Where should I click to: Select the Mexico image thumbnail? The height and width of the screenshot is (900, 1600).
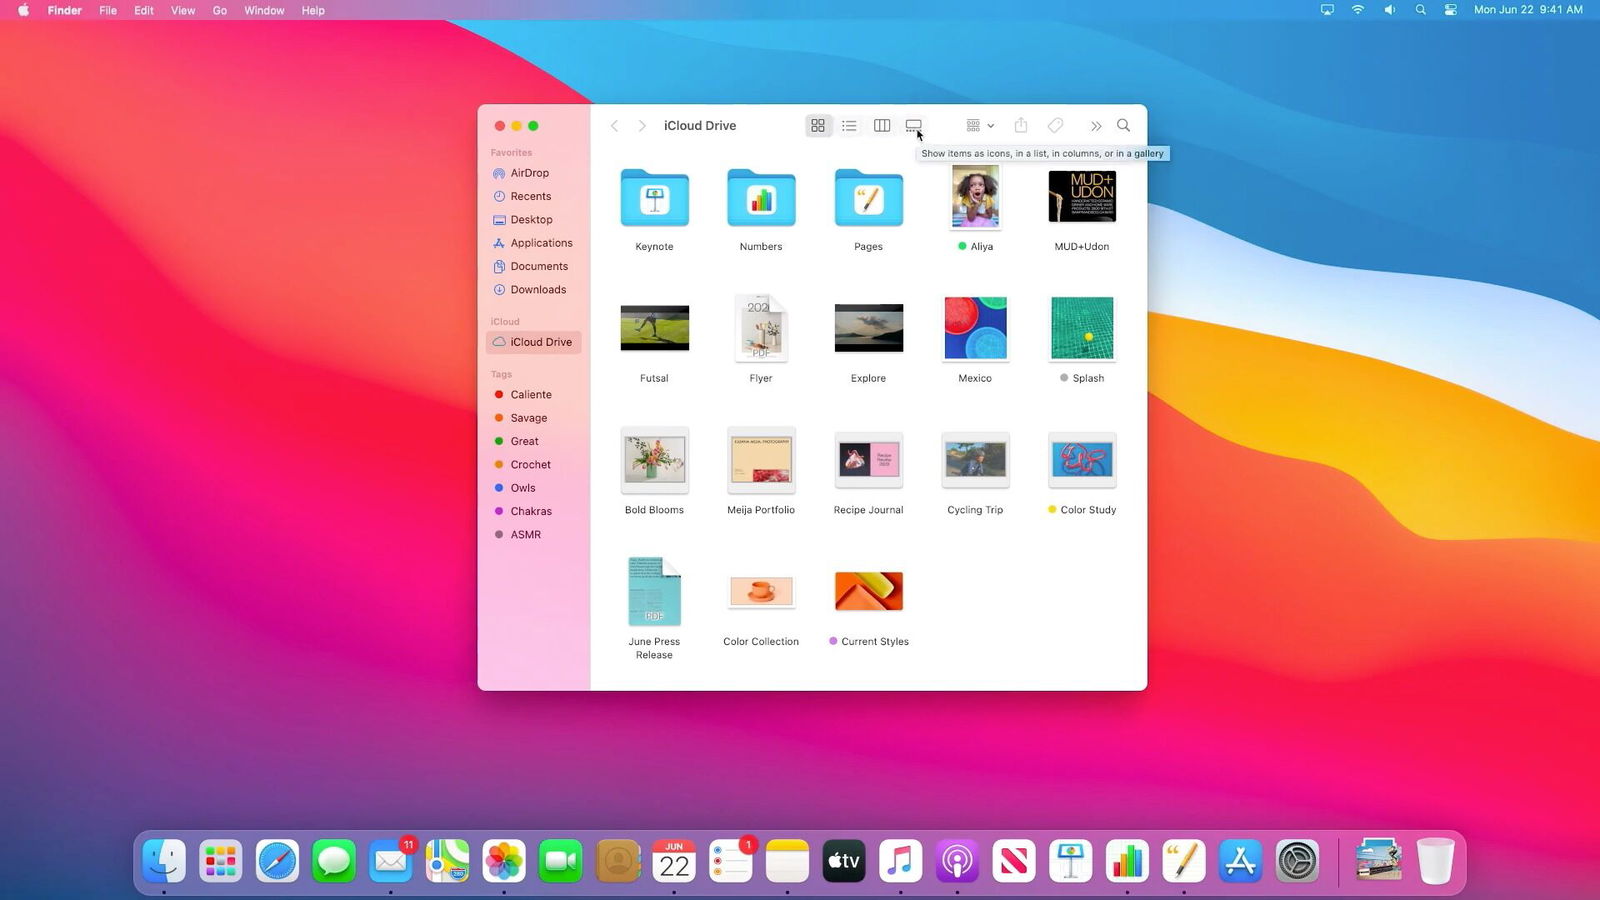(x=975, y=329)
